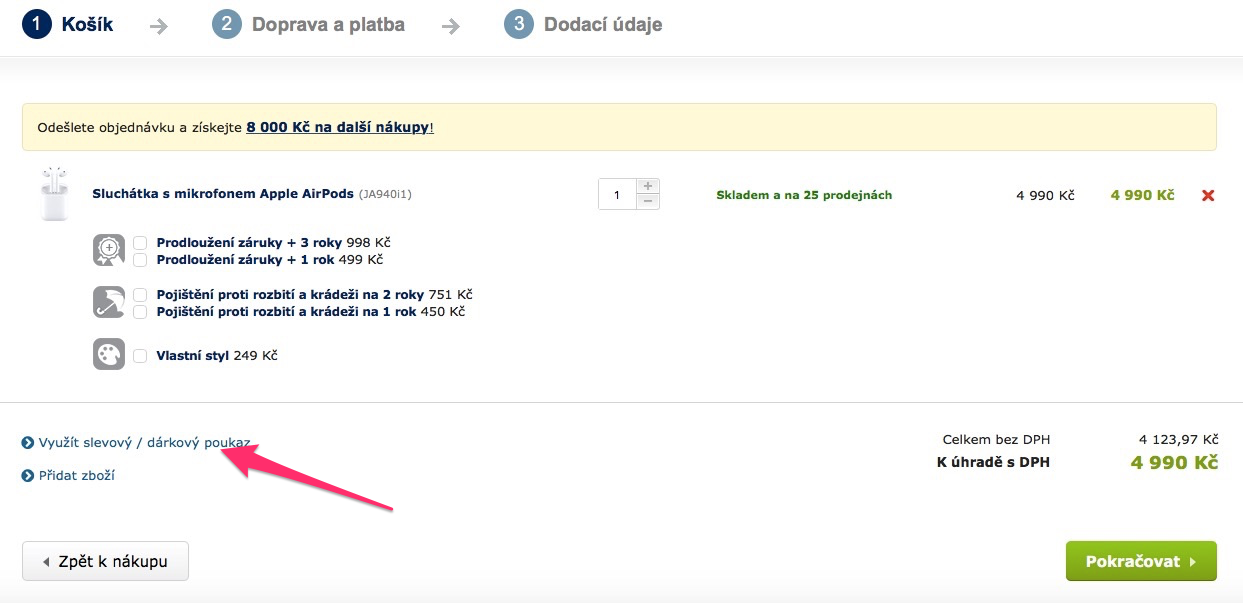Click the extended warranty badge icon

point(109,250)
